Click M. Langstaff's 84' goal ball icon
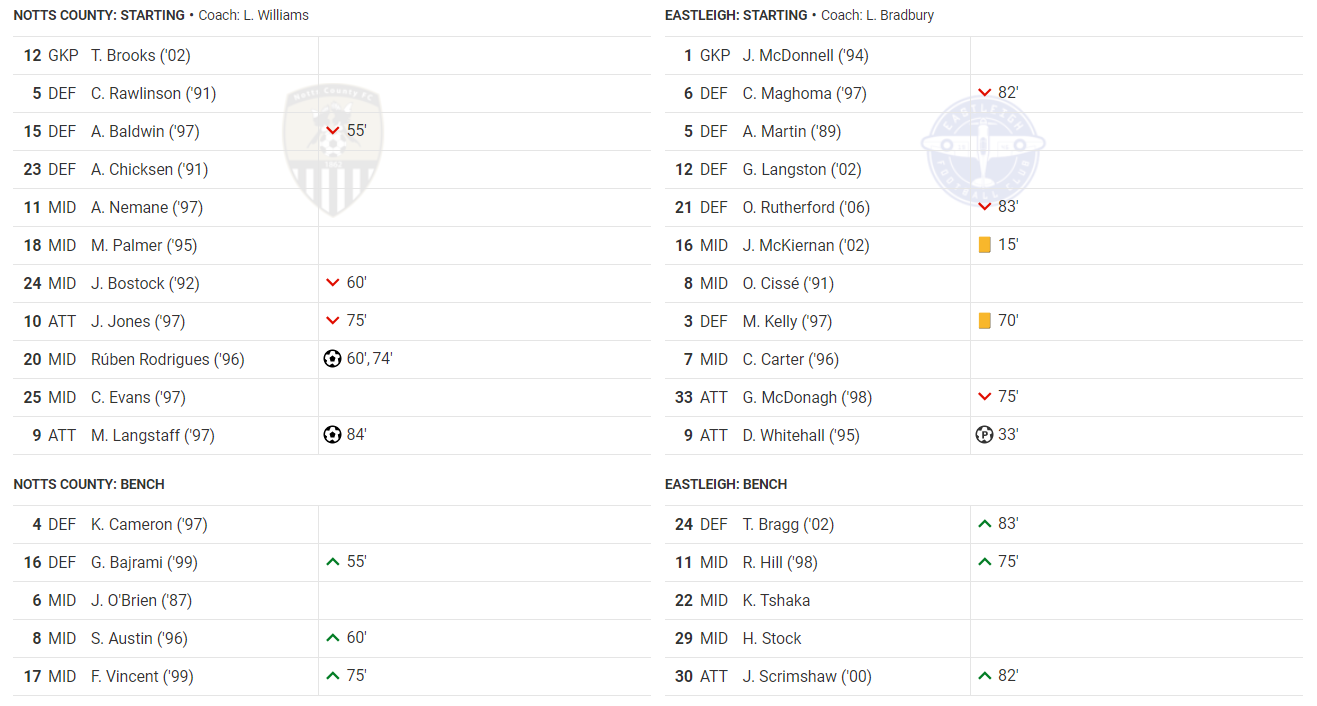 pos(333,435)
